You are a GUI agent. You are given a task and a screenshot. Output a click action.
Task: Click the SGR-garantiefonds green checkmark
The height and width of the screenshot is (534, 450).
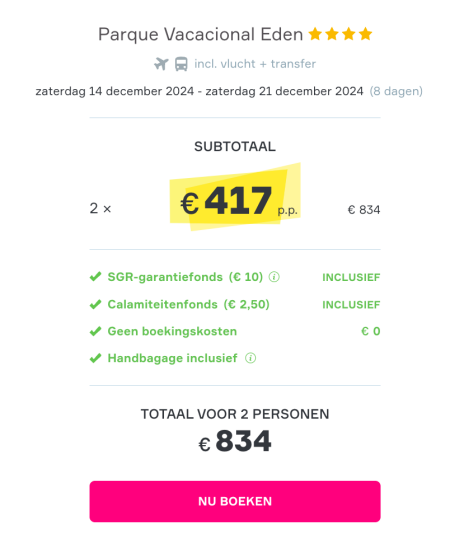[x=95, y=277]
